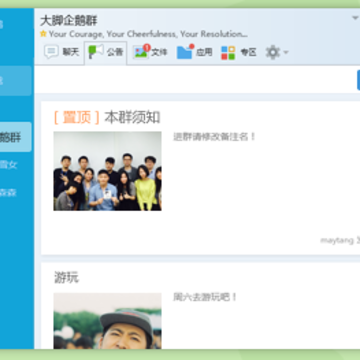The image size is (360, 360).
Task: Open the man-with-cap photo thumbnail
Action: (x=107, y=321)
